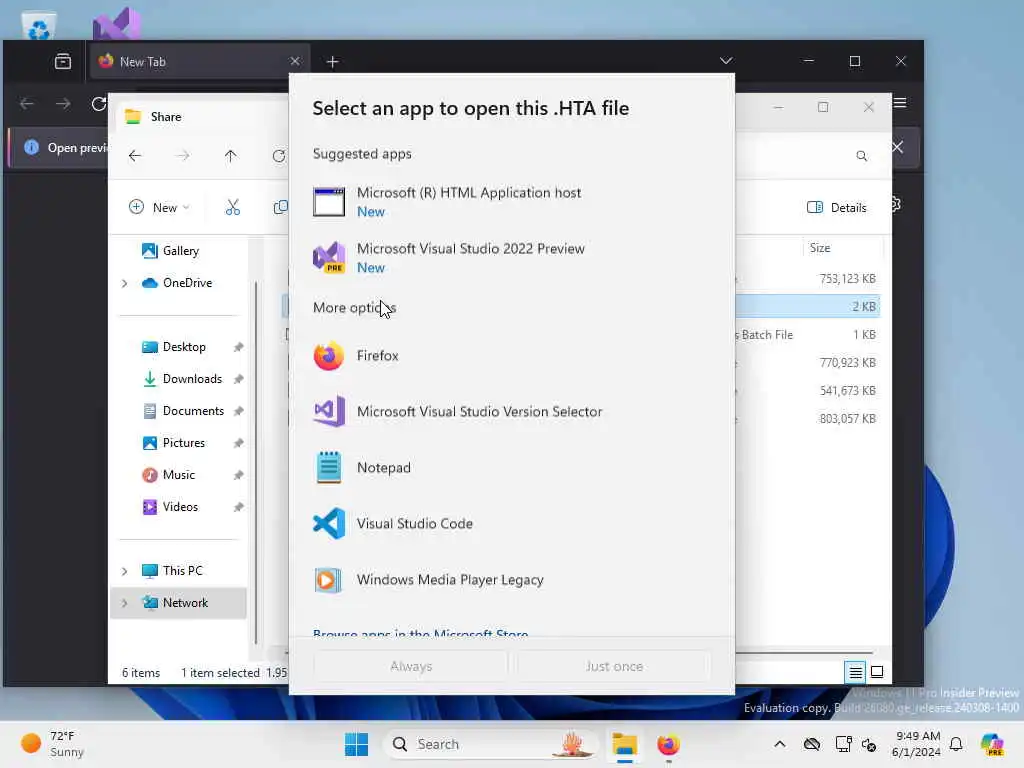This screenshot has height=768, width=1024.
Task: Open File Explorer from the taskbar
Action: [624, 744]
